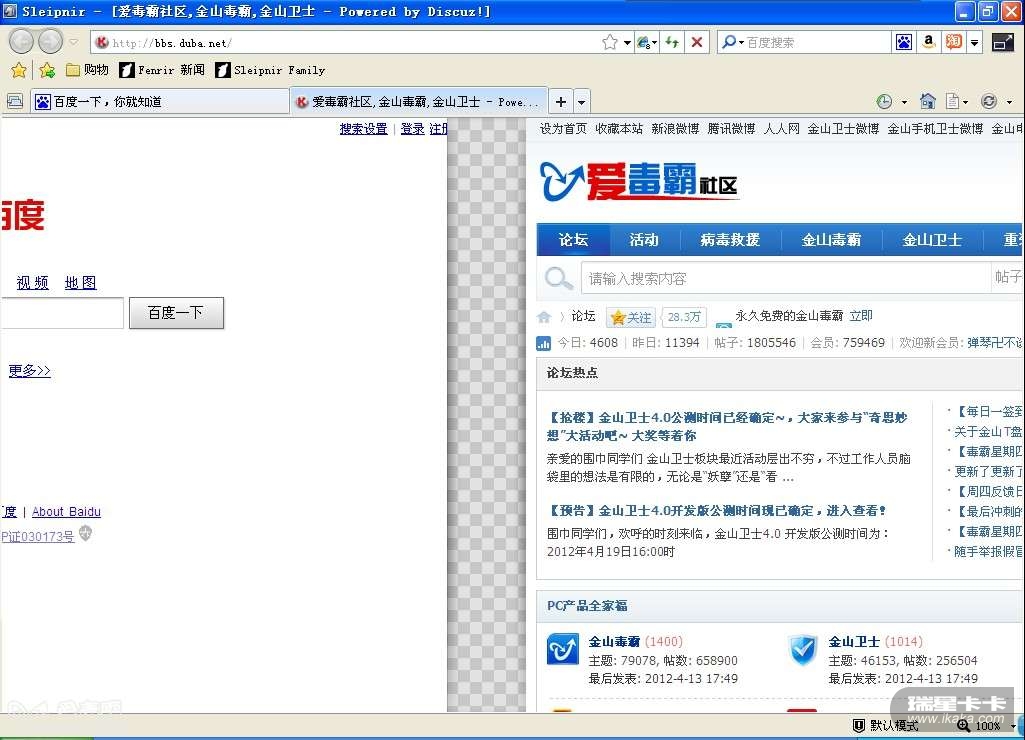Open the 【拾楼】金山卫士4.0公测 hot post

727,426
